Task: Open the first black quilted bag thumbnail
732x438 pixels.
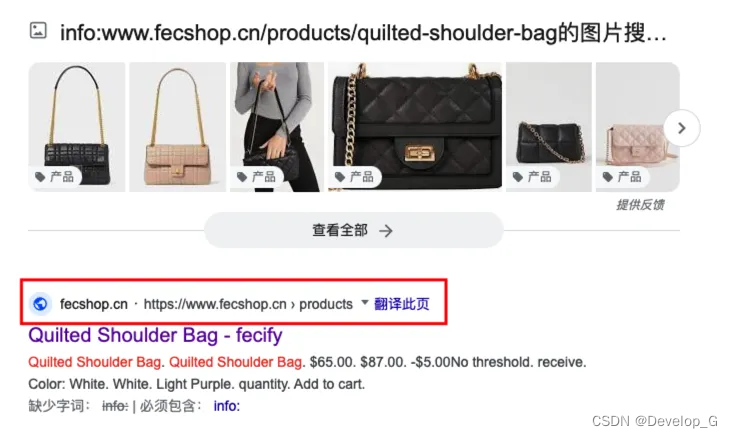Action: (77, 127)
